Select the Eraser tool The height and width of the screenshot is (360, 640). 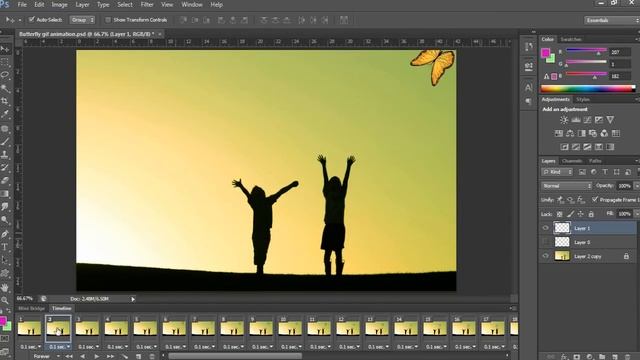click(5, 180)
